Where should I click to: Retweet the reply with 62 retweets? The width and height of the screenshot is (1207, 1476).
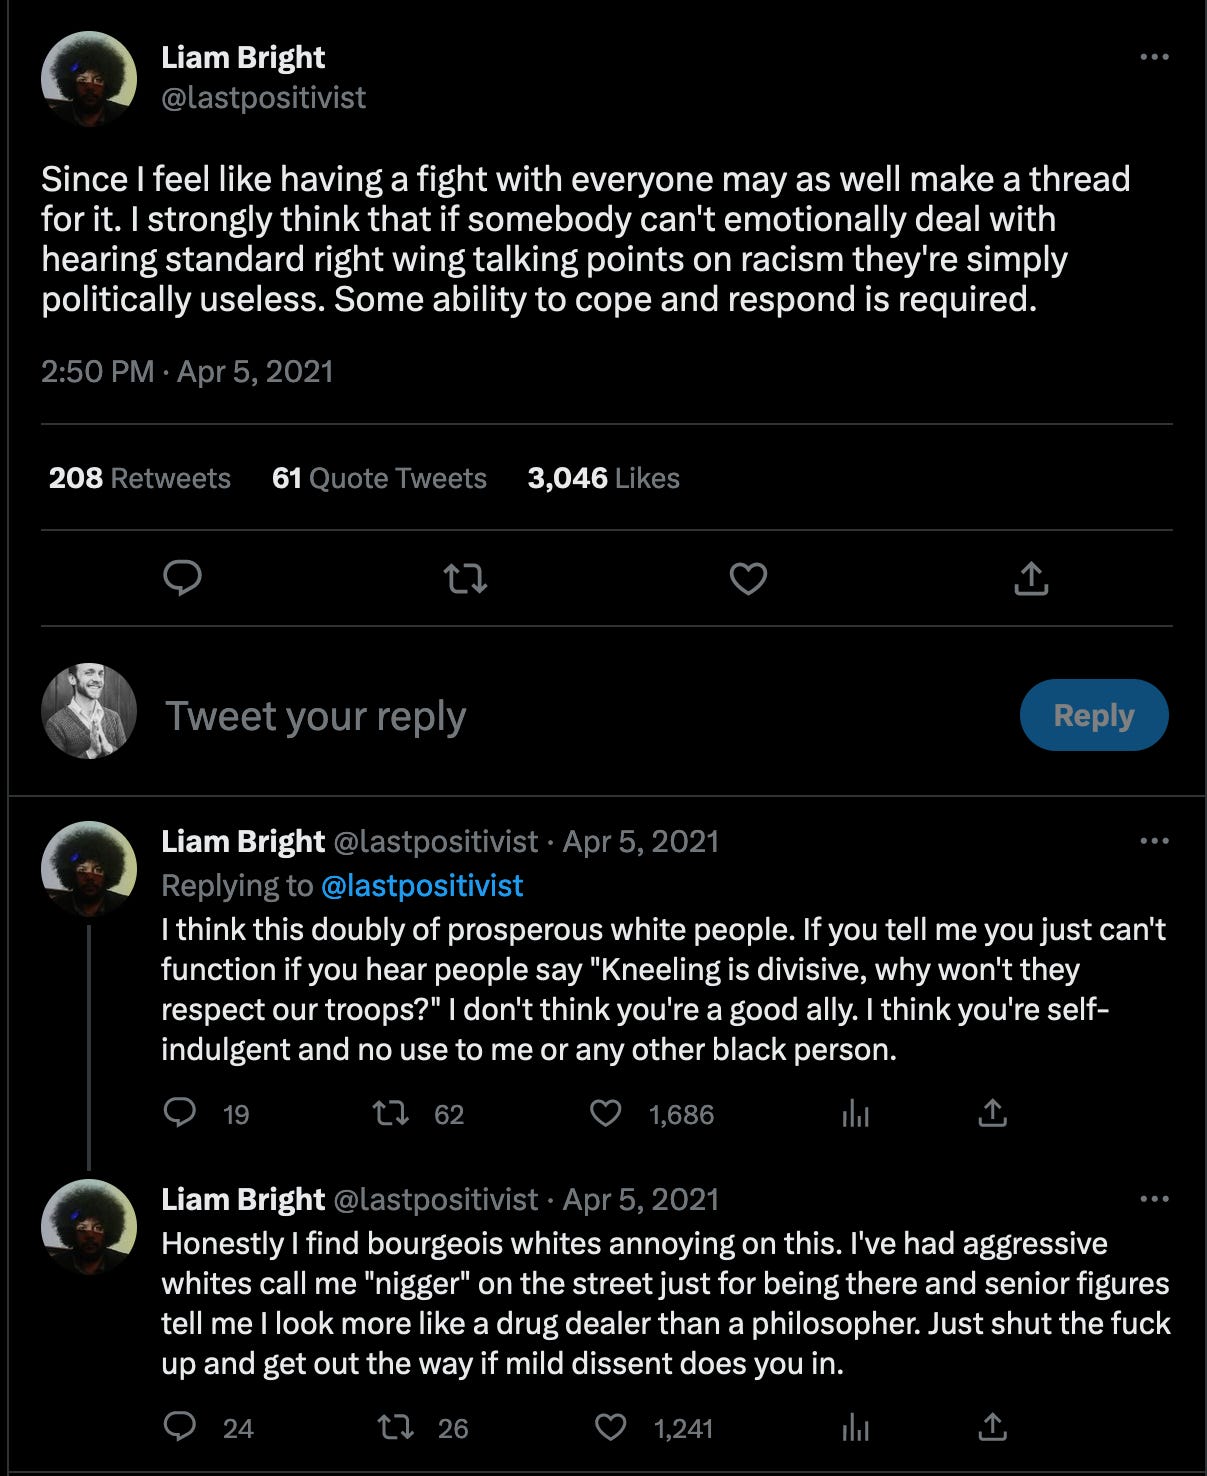point(390,1113)
